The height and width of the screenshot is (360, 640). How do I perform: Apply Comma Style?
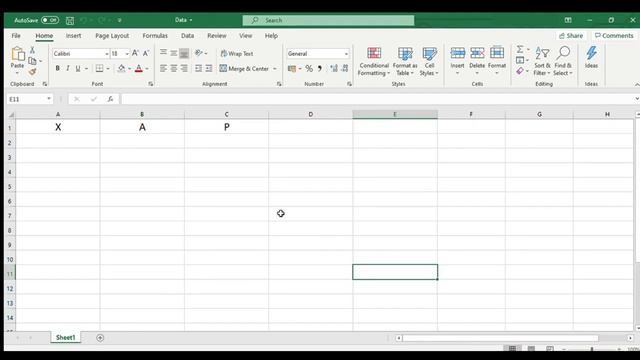pyautogui.click(x=320, y=69)
